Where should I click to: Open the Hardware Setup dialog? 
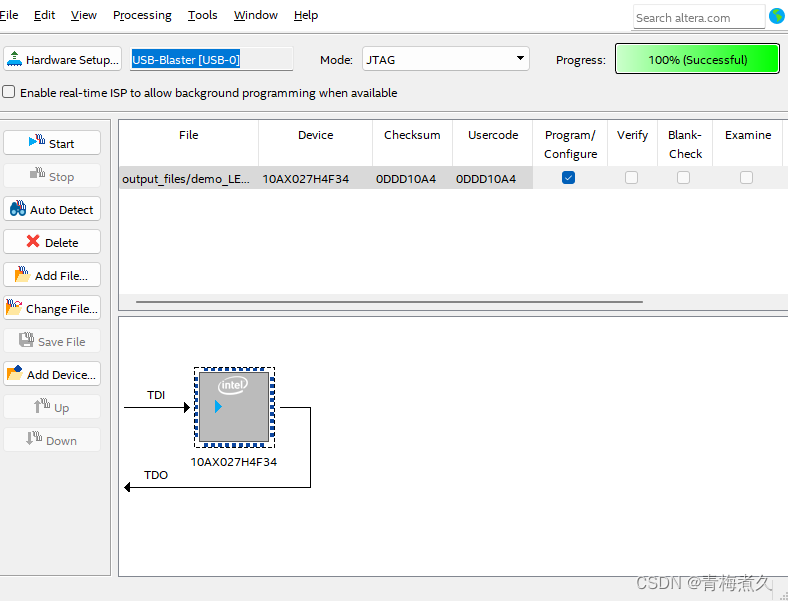coord(62,59)
